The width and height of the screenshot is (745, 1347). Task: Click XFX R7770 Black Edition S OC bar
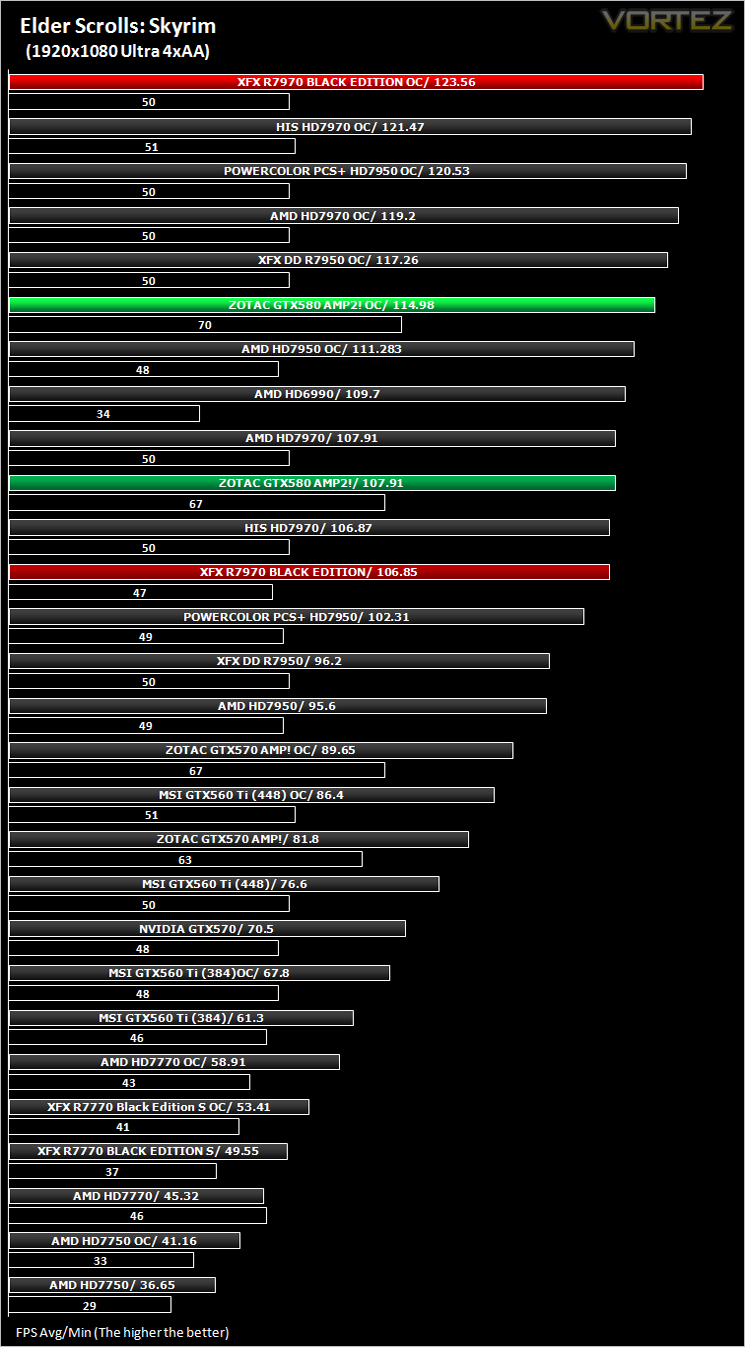pyautogui.click(x=159, y=1107)
